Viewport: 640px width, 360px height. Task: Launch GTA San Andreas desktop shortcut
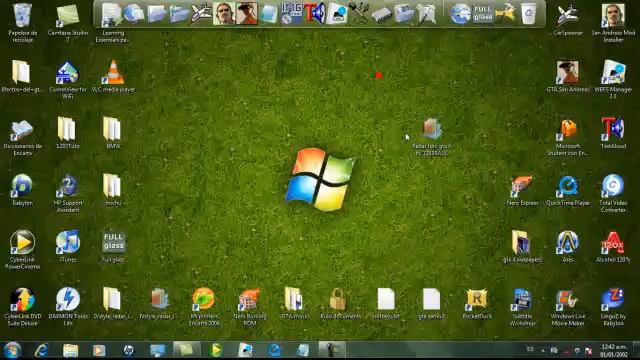(x=567, y=76)
